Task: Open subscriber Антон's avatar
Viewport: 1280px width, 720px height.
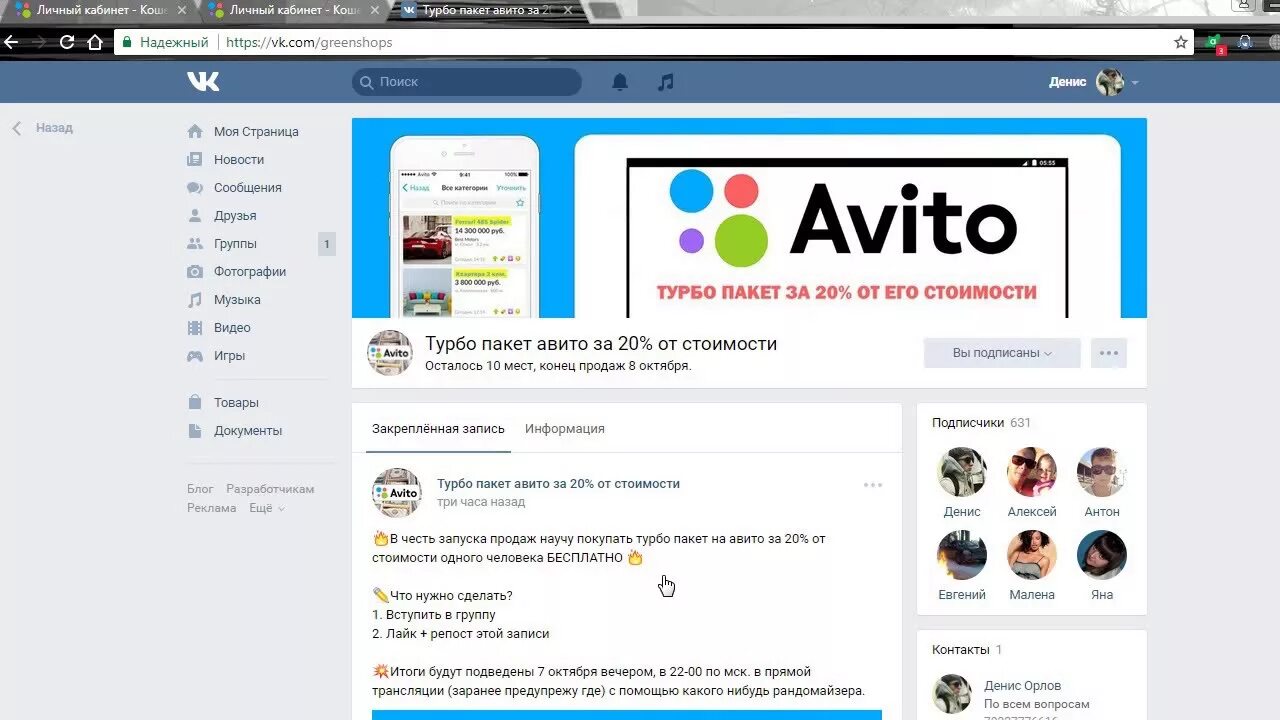Action: (1102, 472)
